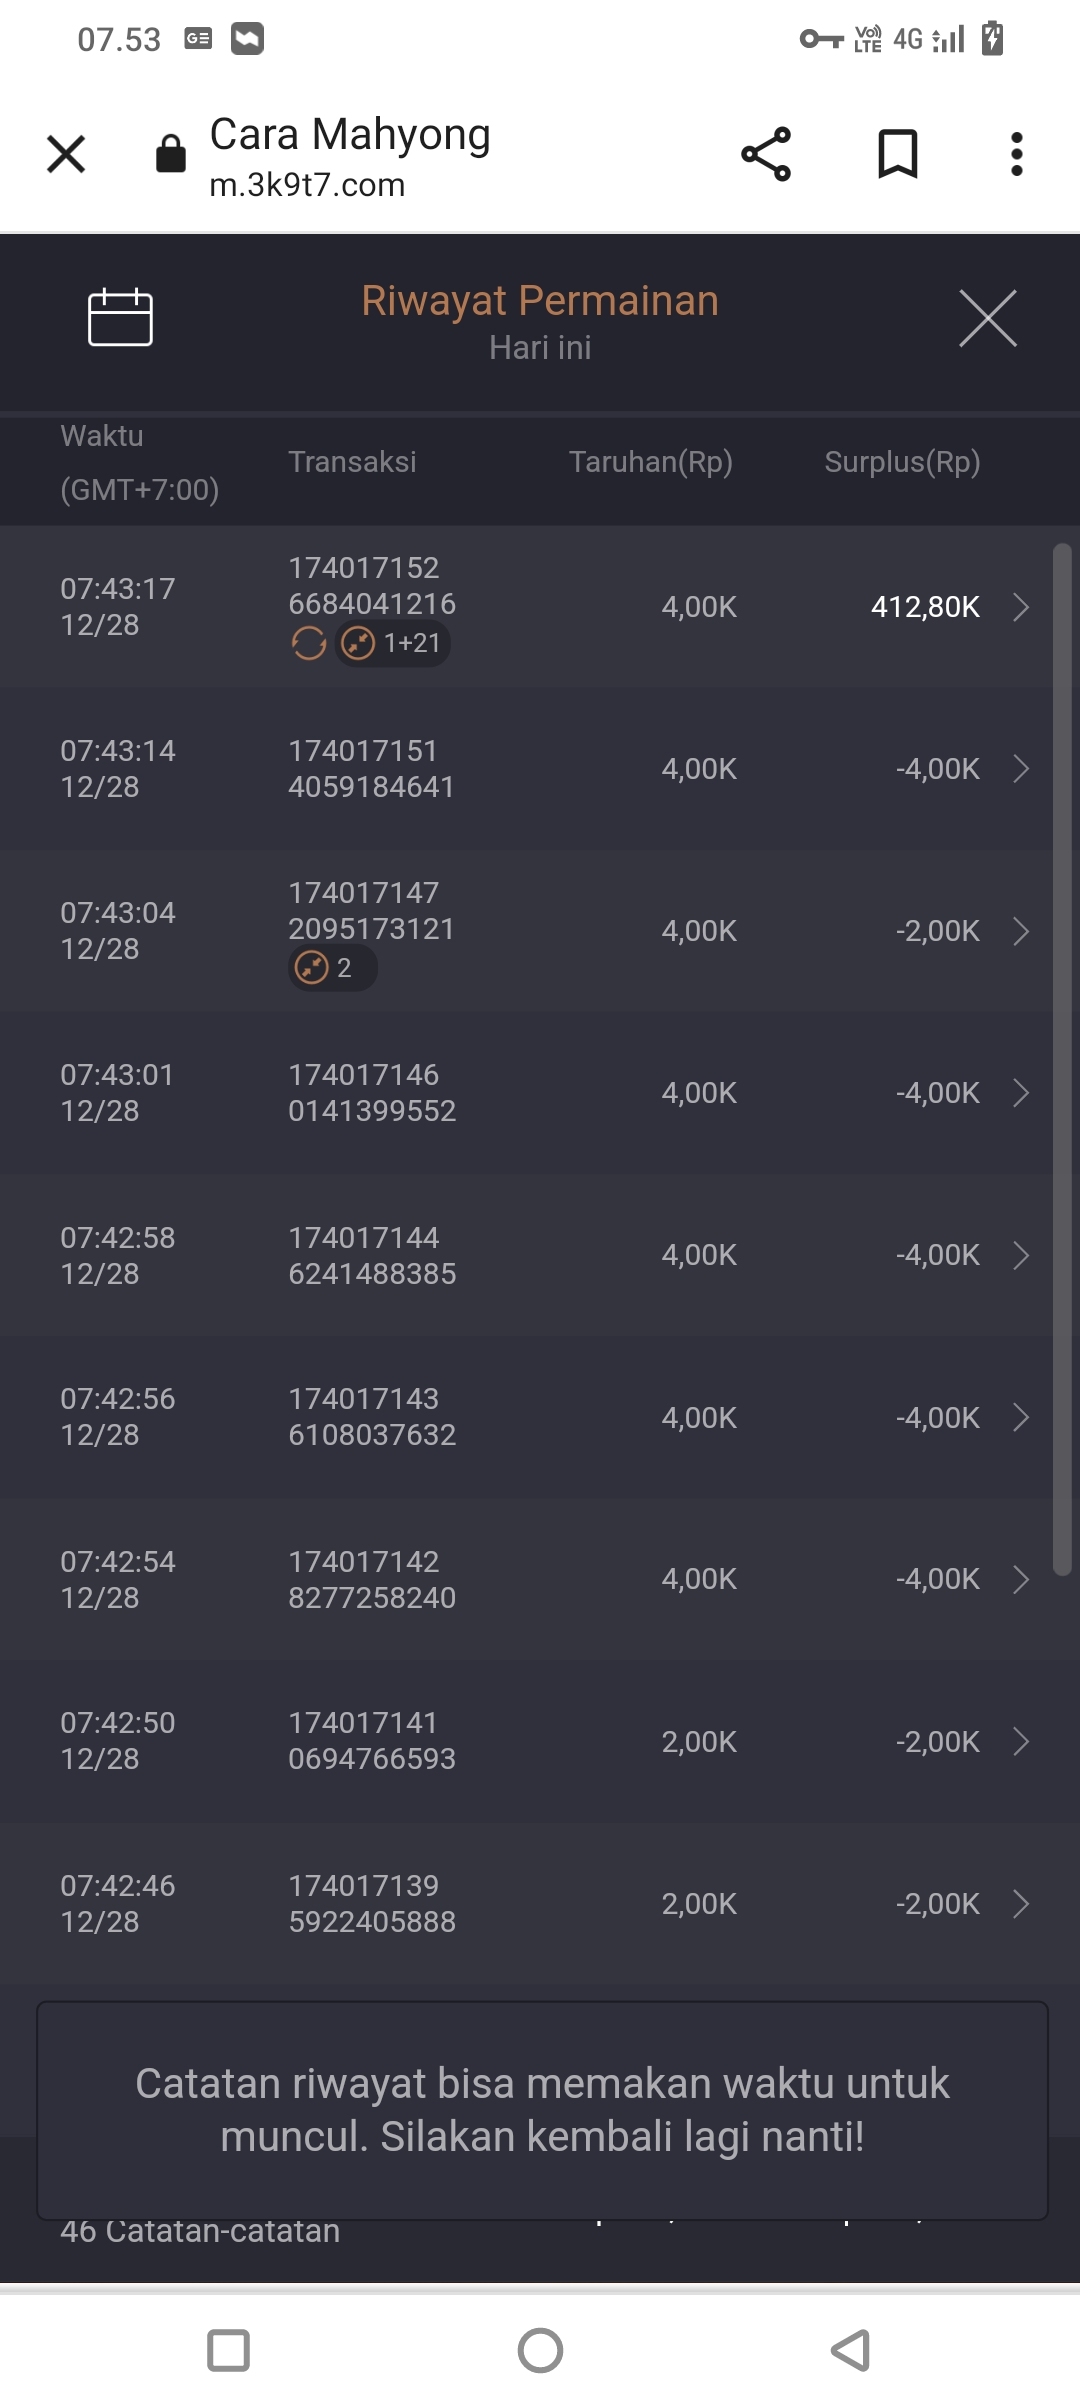
Task: Expand the 07:42:46 row chevron
Action: click(1021, 1903)
